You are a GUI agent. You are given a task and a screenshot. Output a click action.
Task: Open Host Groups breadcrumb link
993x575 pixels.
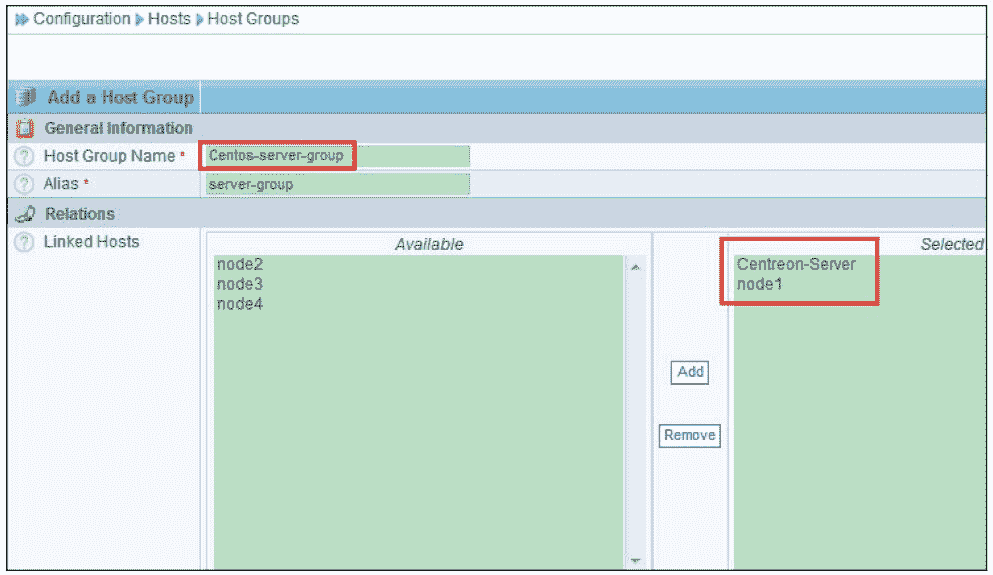253,19
